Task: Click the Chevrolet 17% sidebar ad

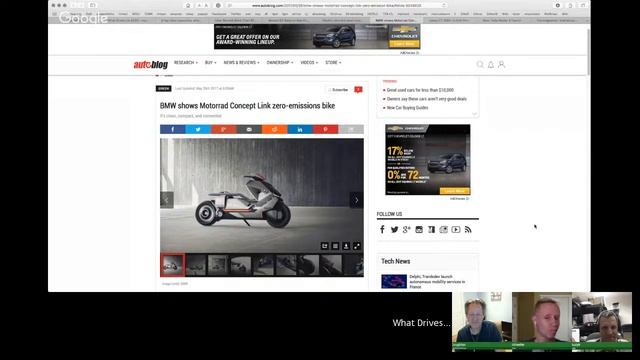Action: click(428, 160)
